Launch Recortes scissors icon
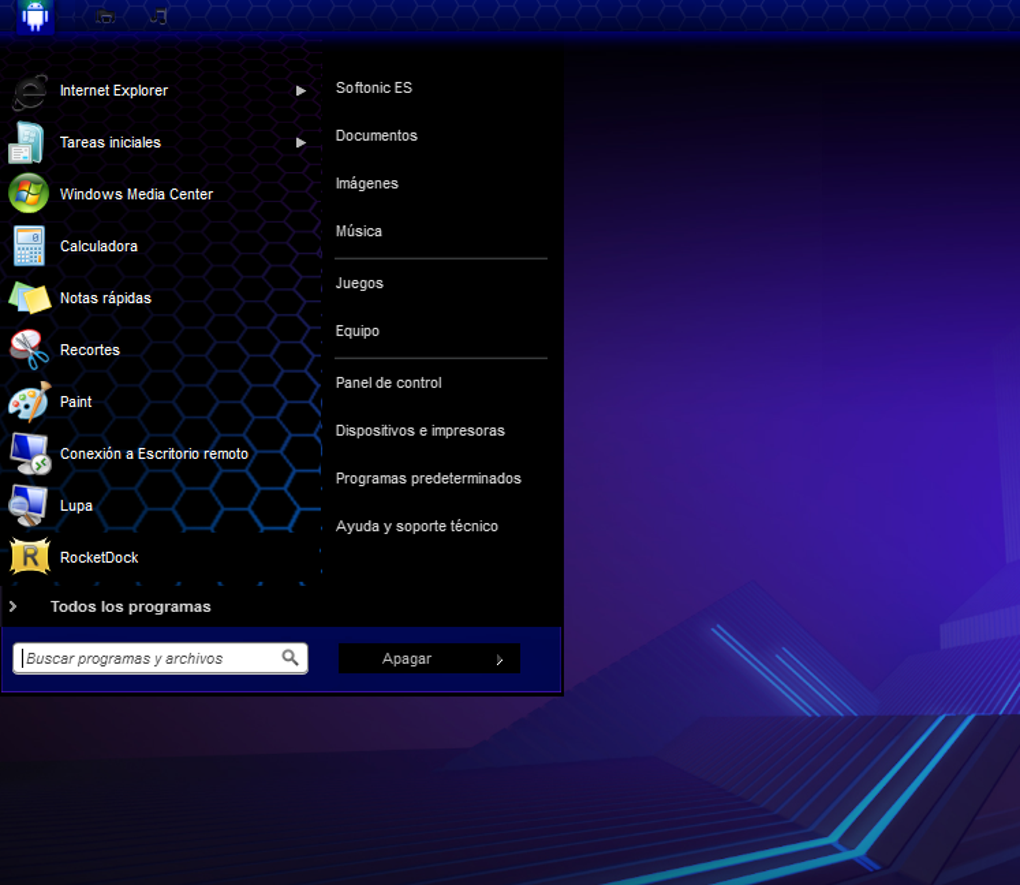 pyautogui.click(x=29, y=349)
